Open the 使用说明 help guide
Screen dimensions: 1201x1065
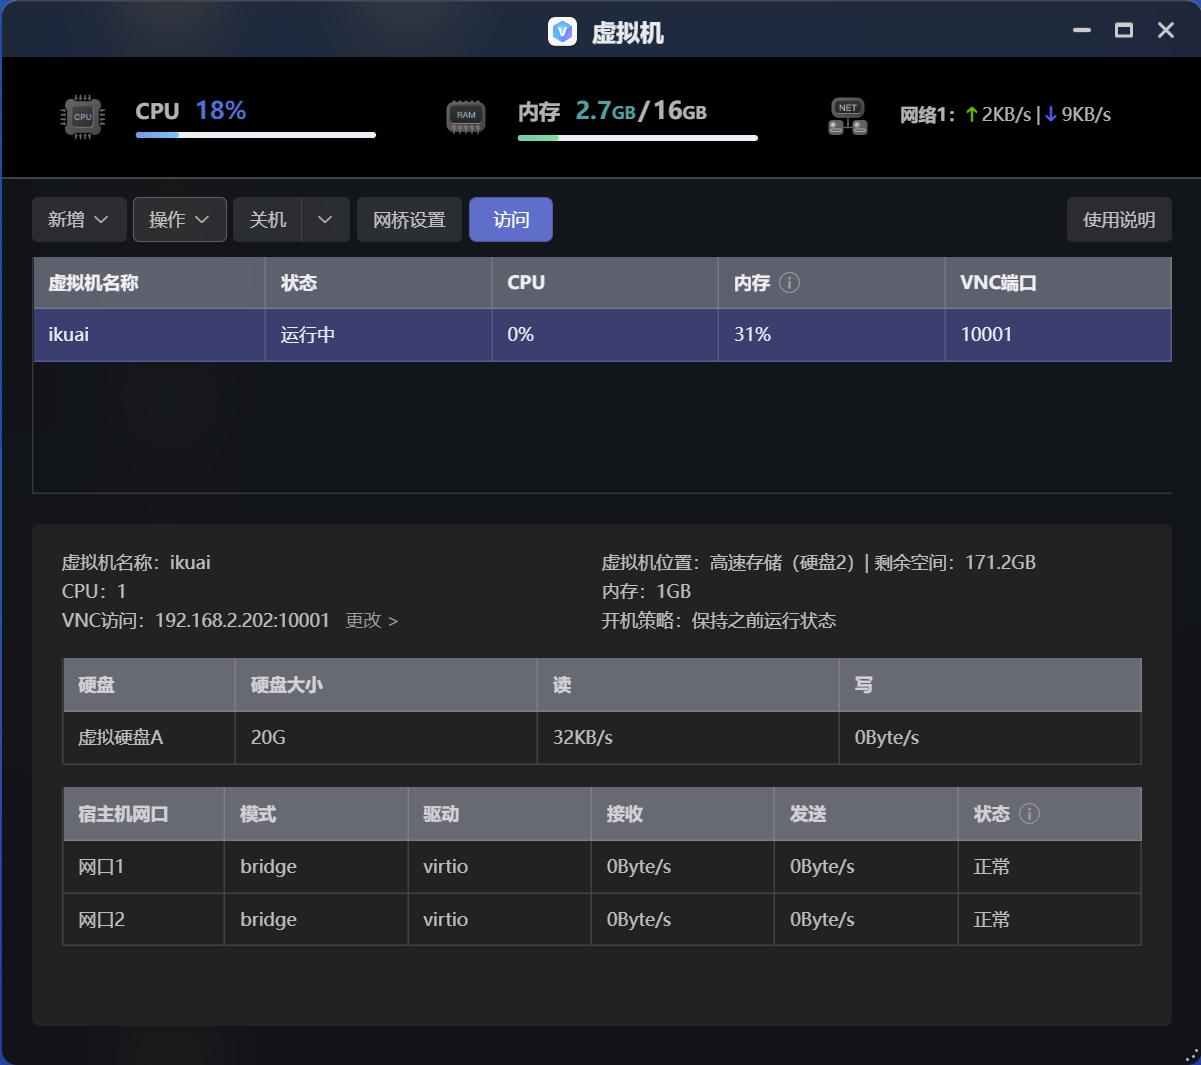pyautogui.click(x=1119, y=220)
